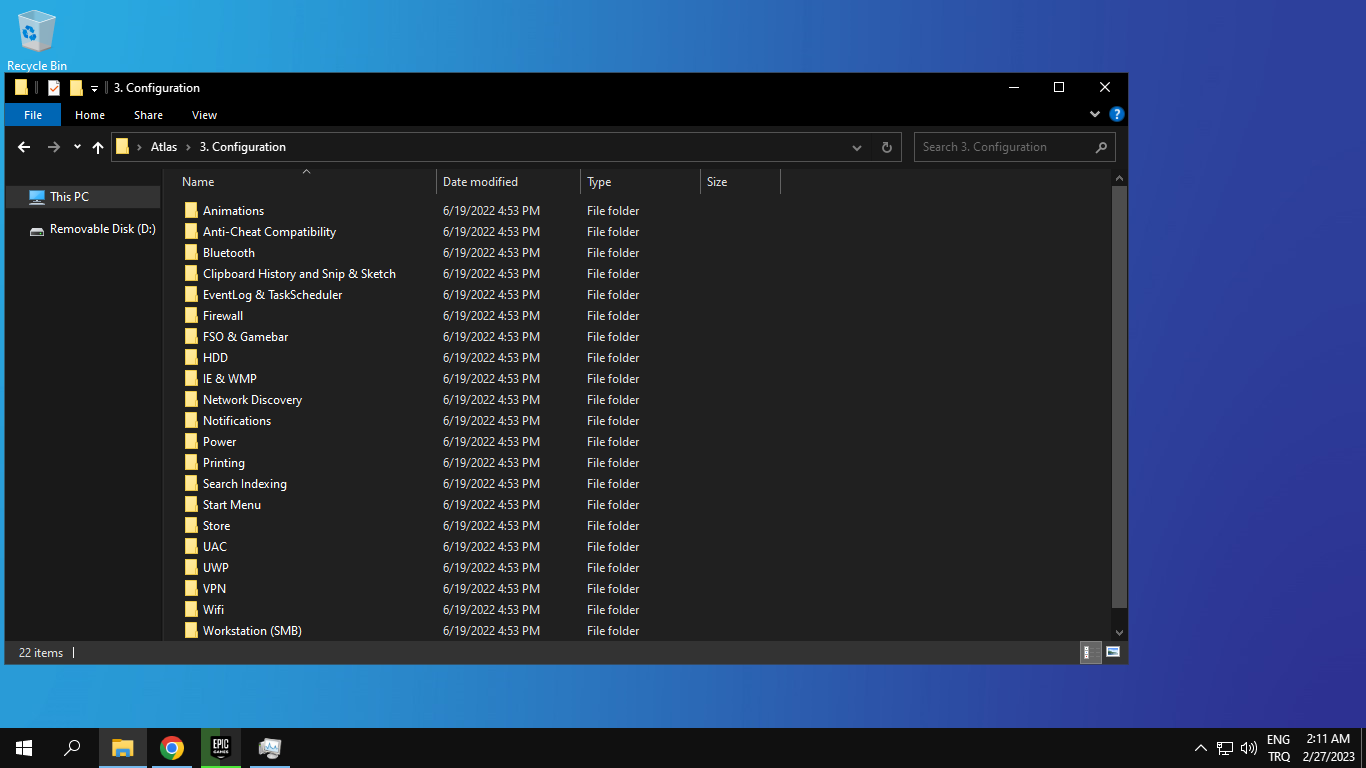
Task: Switch to the Share ribbon tab
Action: click(x=148, y=115)
